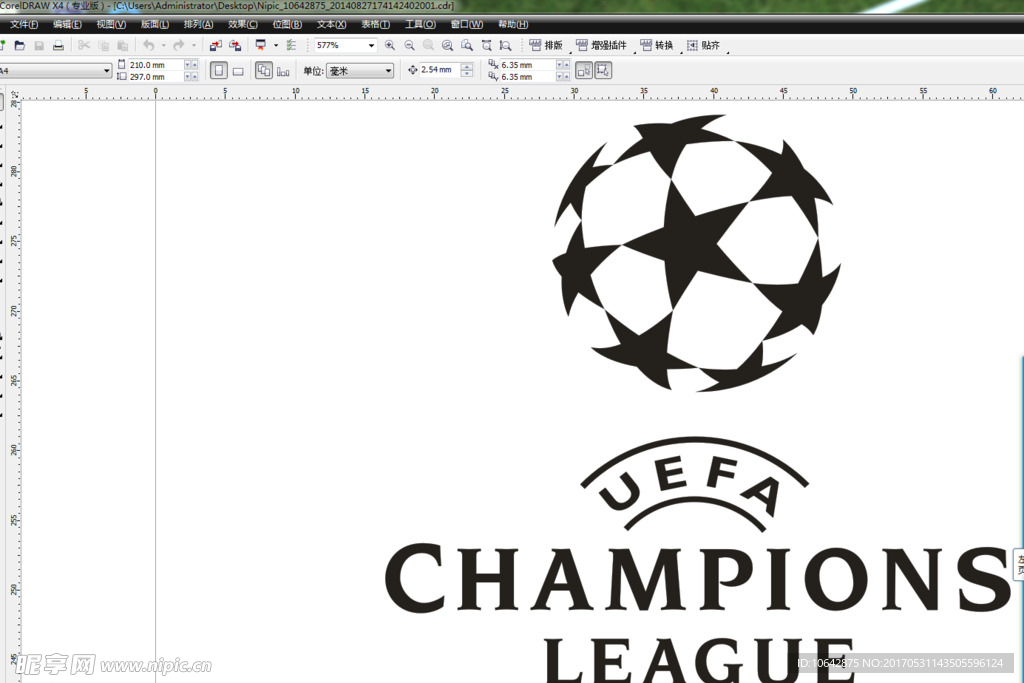Increase the 2.54 mm nudge offset stepper
1024x683 pixels.
click(x=467, y=67)
